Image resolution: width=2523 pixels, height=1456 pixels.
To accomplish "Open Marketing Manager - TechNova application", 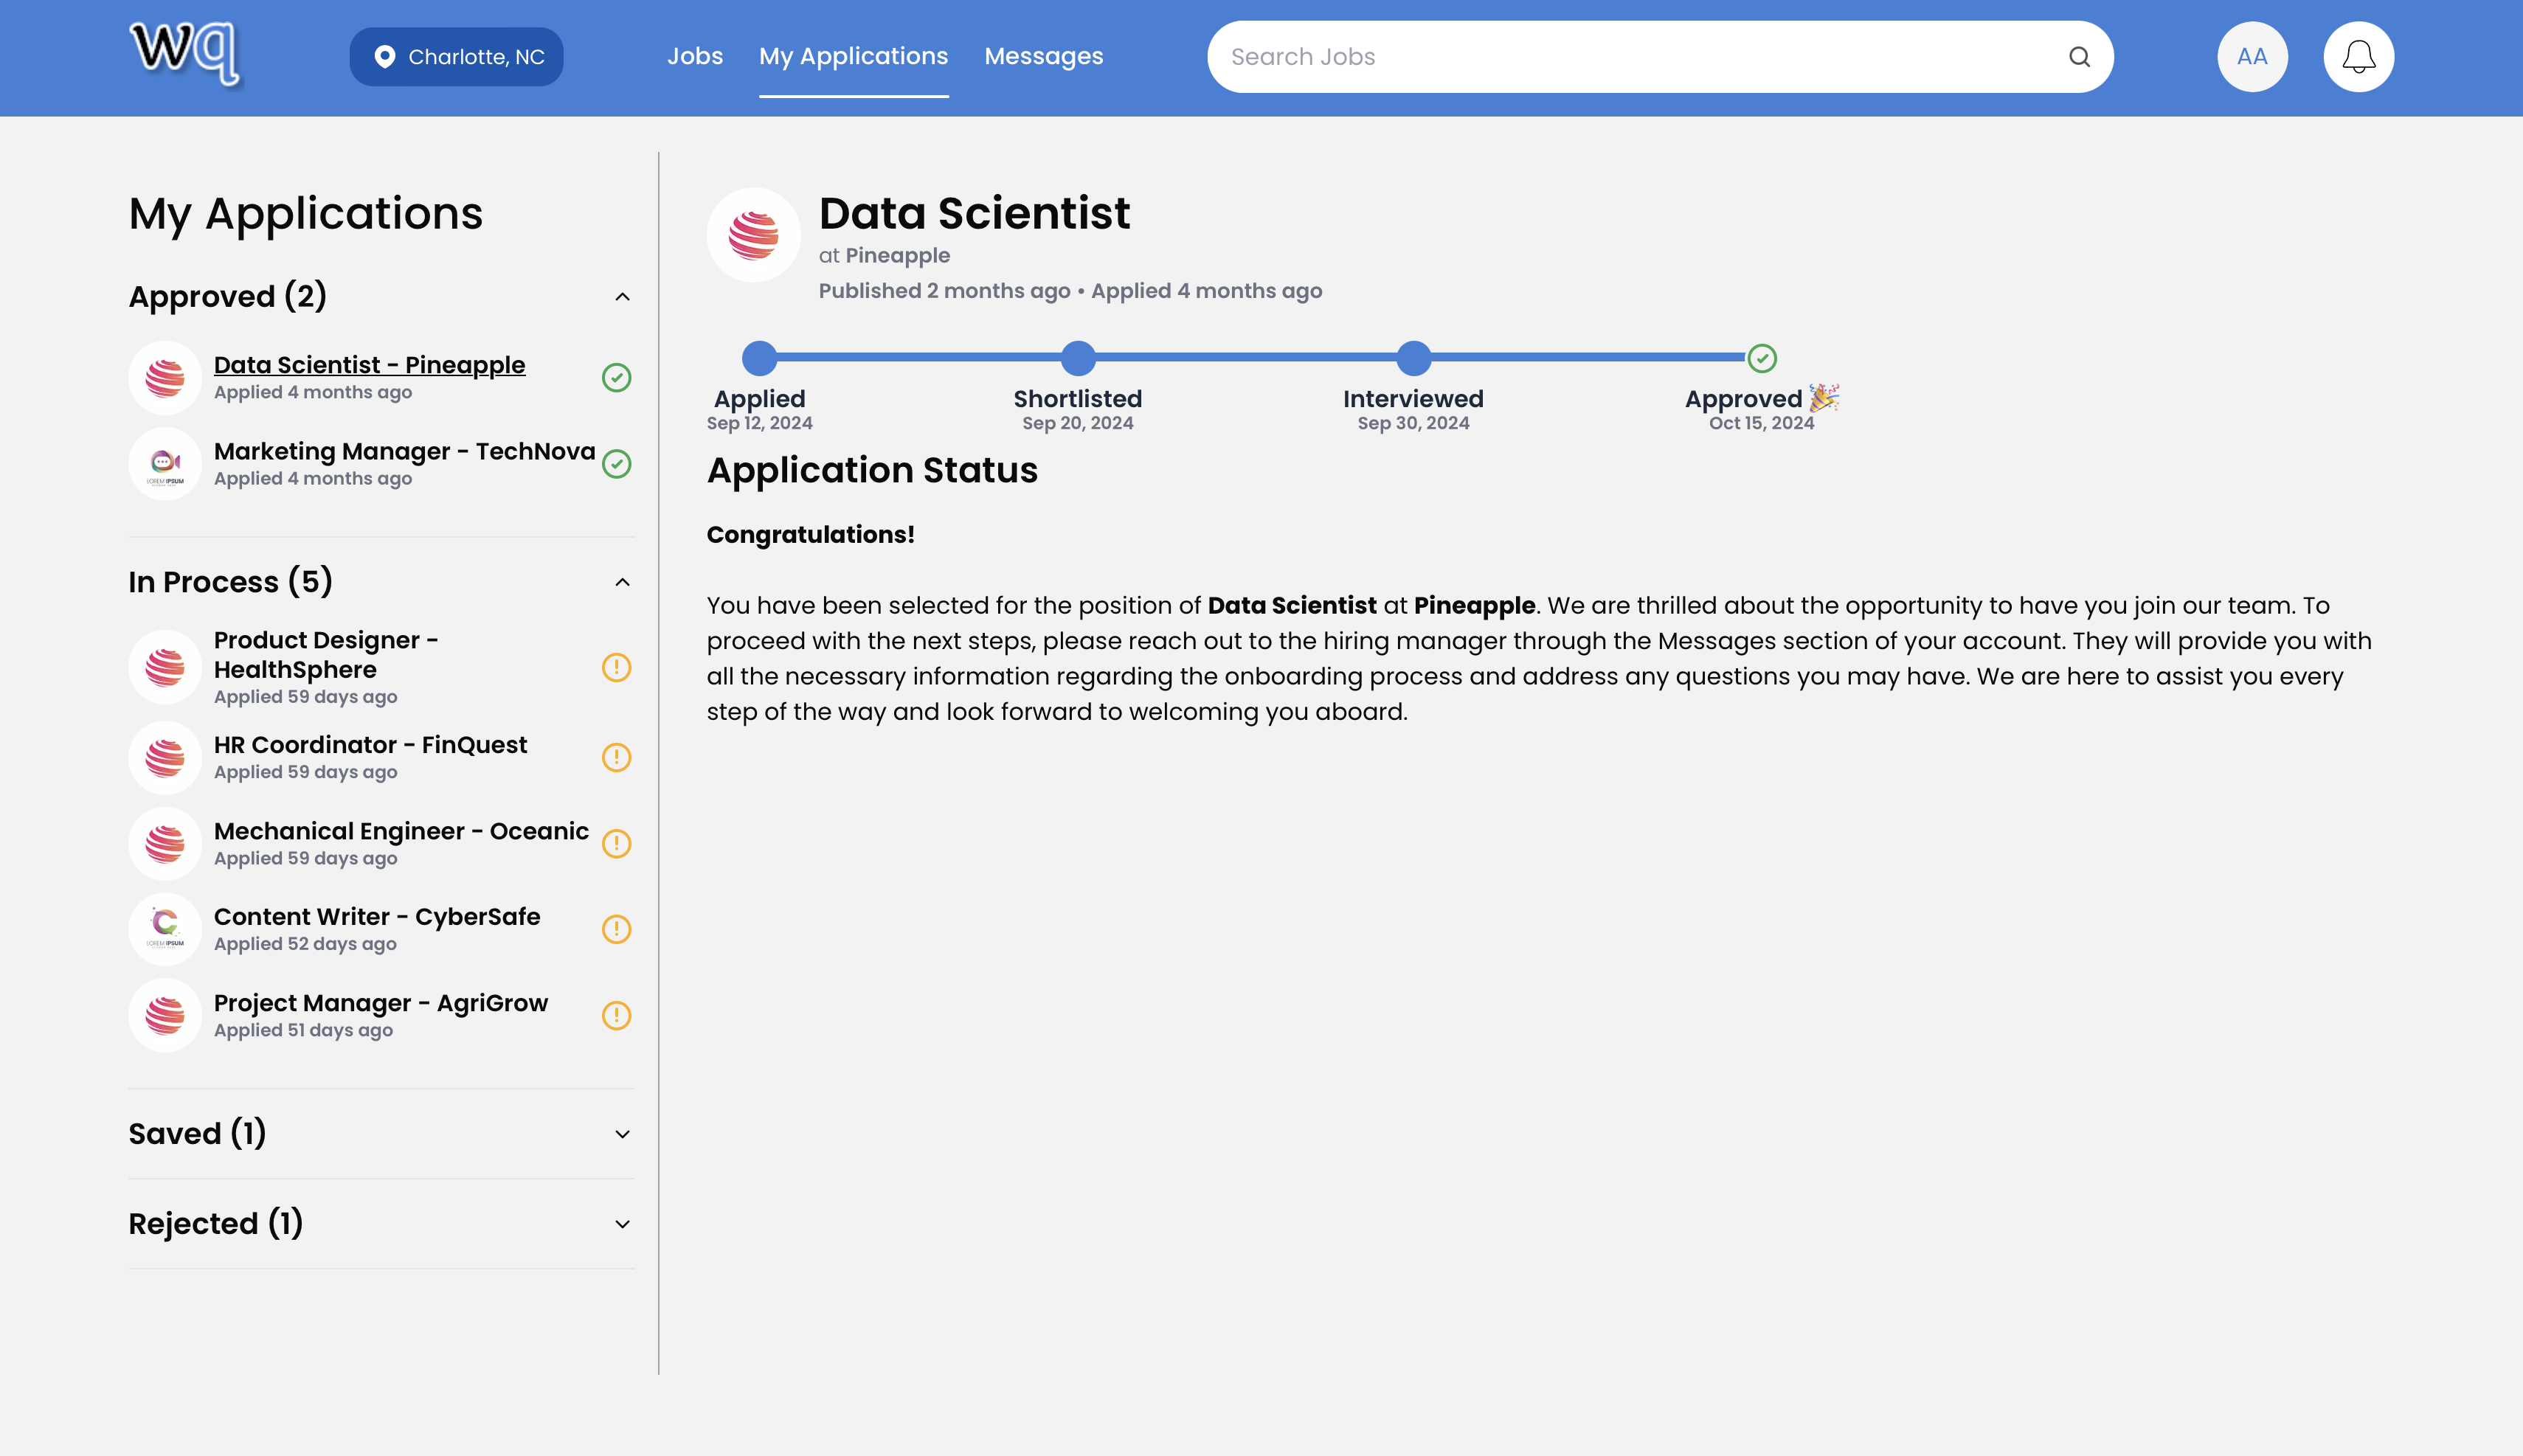I will click(404, 452).
